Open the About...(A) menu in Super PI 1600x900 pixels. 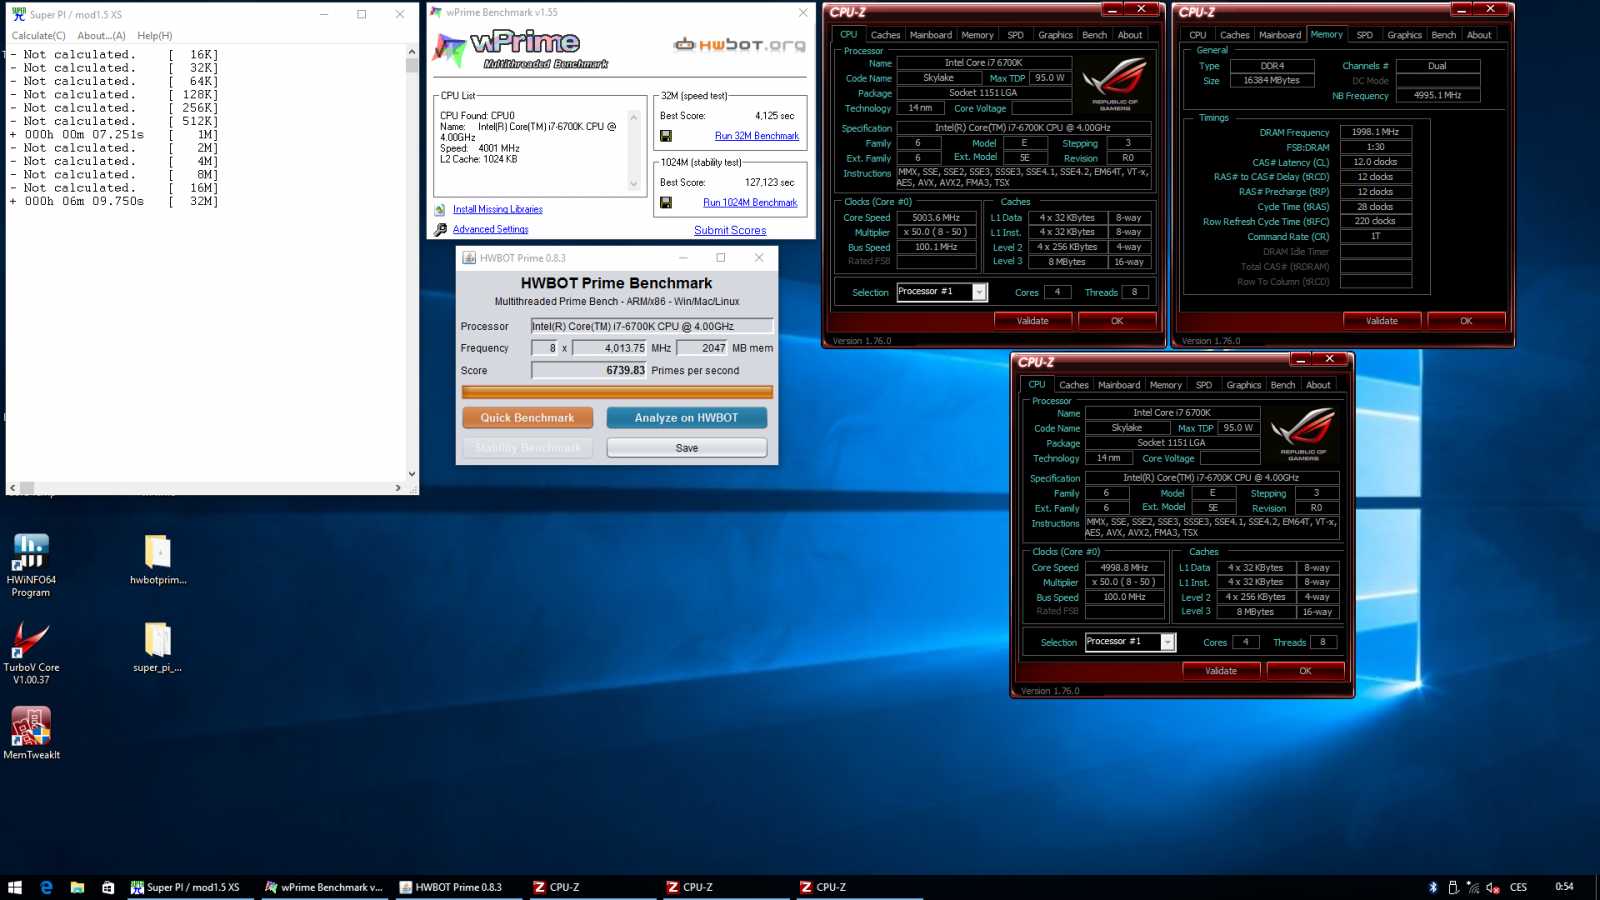101,36
